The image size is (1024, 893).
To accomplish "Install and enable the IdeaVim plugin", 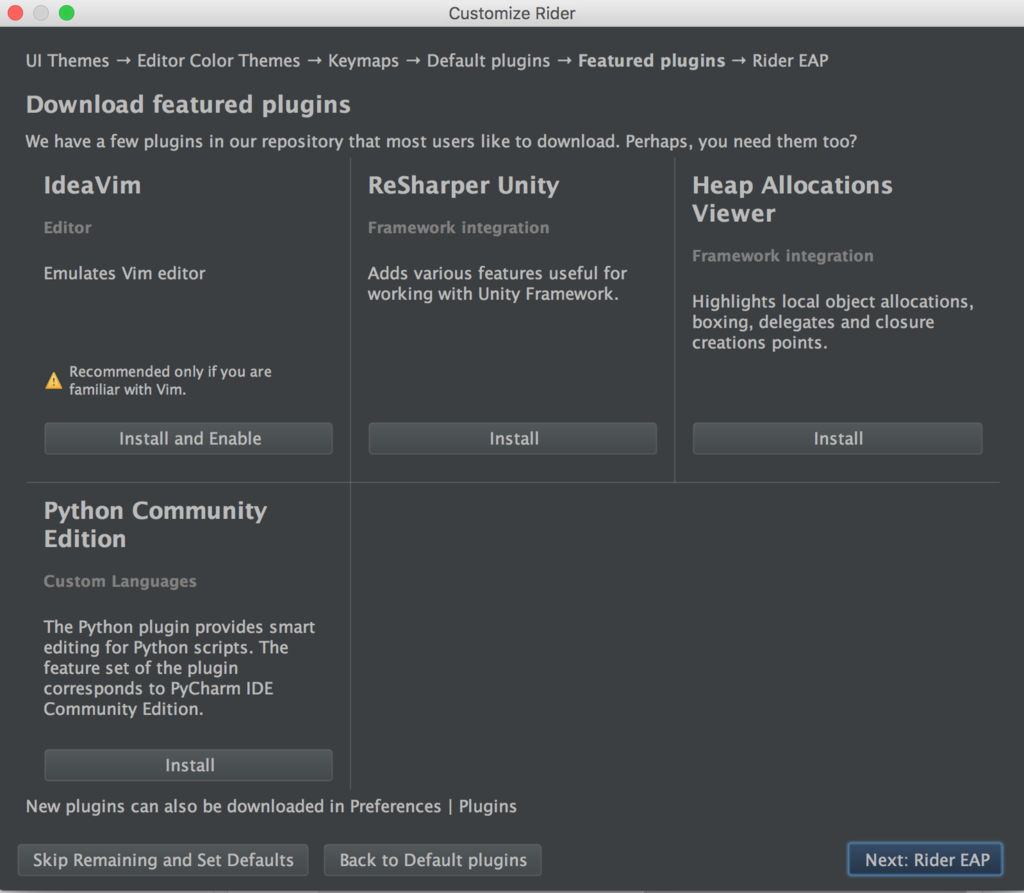I will coord(189,438).
